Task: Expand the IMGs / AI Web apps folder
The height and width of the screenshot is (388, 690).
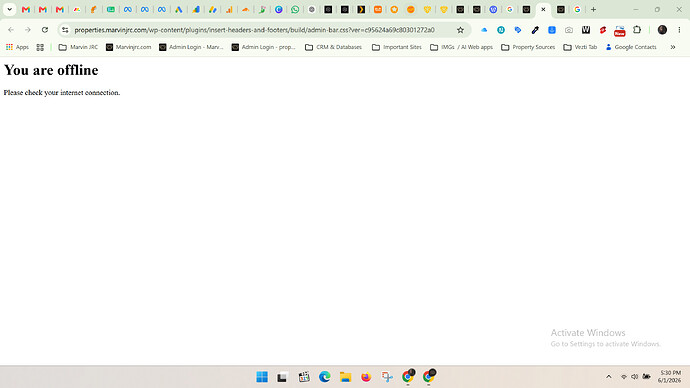Action: (462, 47)
